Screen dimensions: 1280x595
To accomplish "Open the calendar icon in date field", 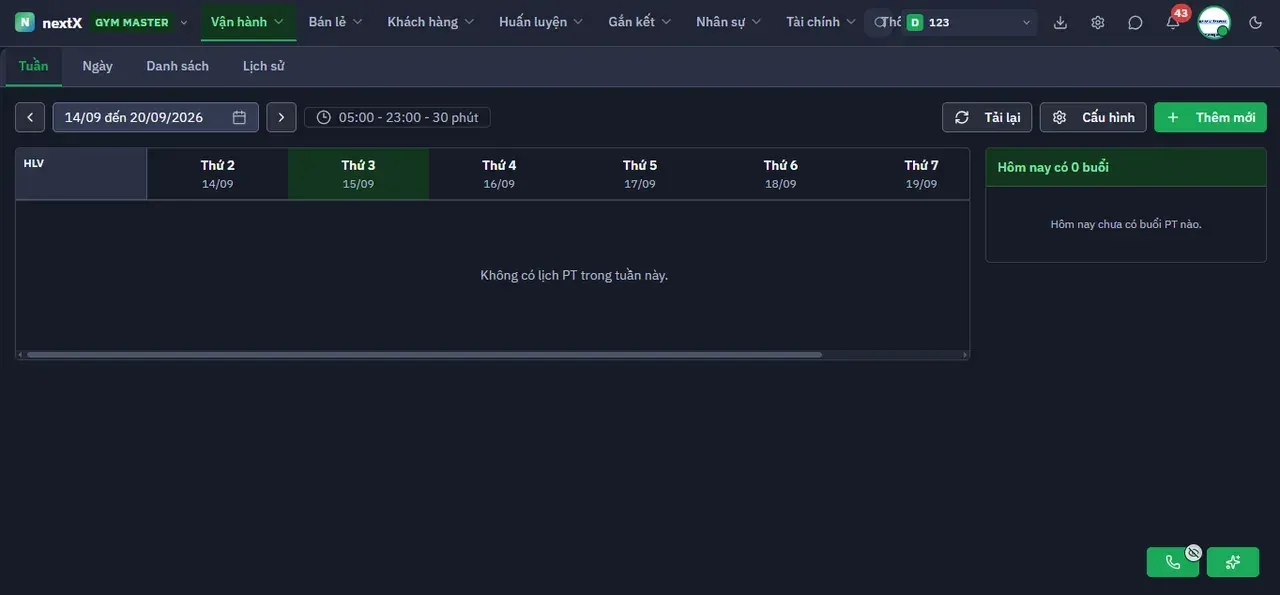I will (x=239, y=117).
